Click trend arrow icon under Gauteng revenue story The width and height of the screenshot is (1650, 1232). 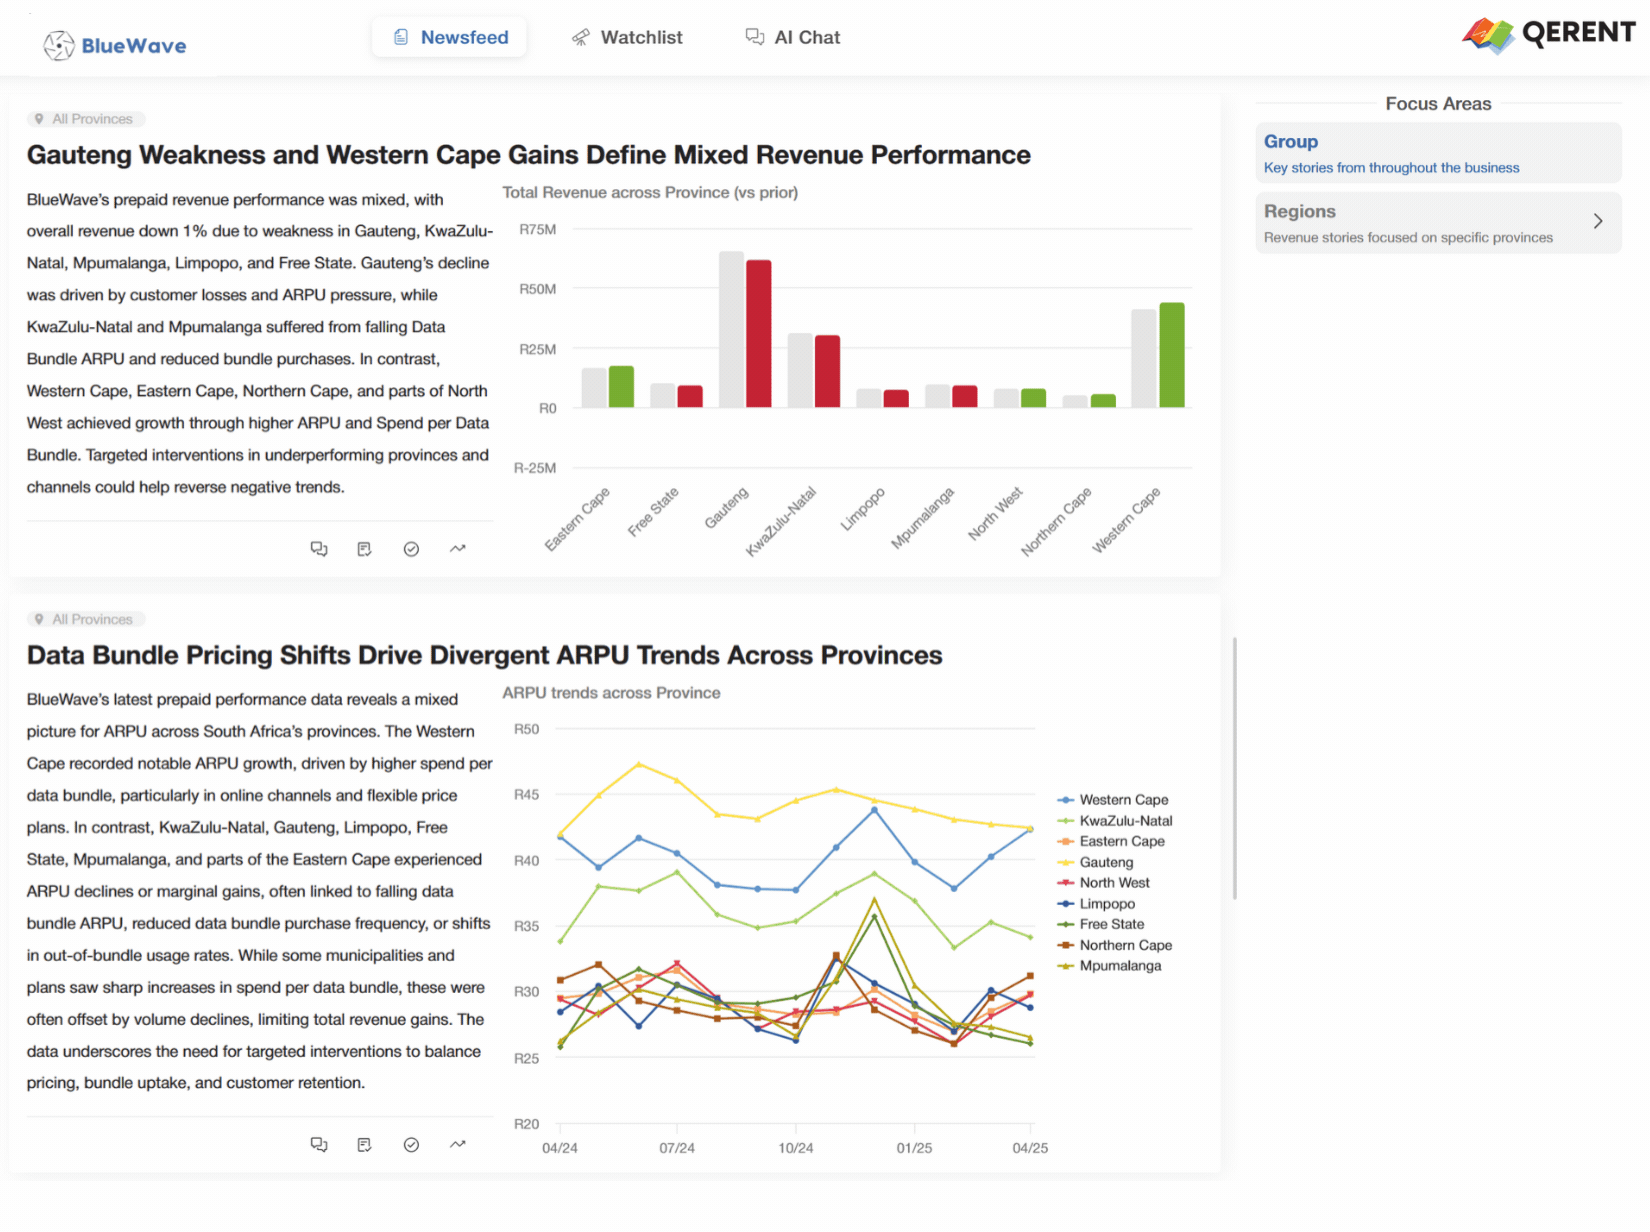(458, 549)
